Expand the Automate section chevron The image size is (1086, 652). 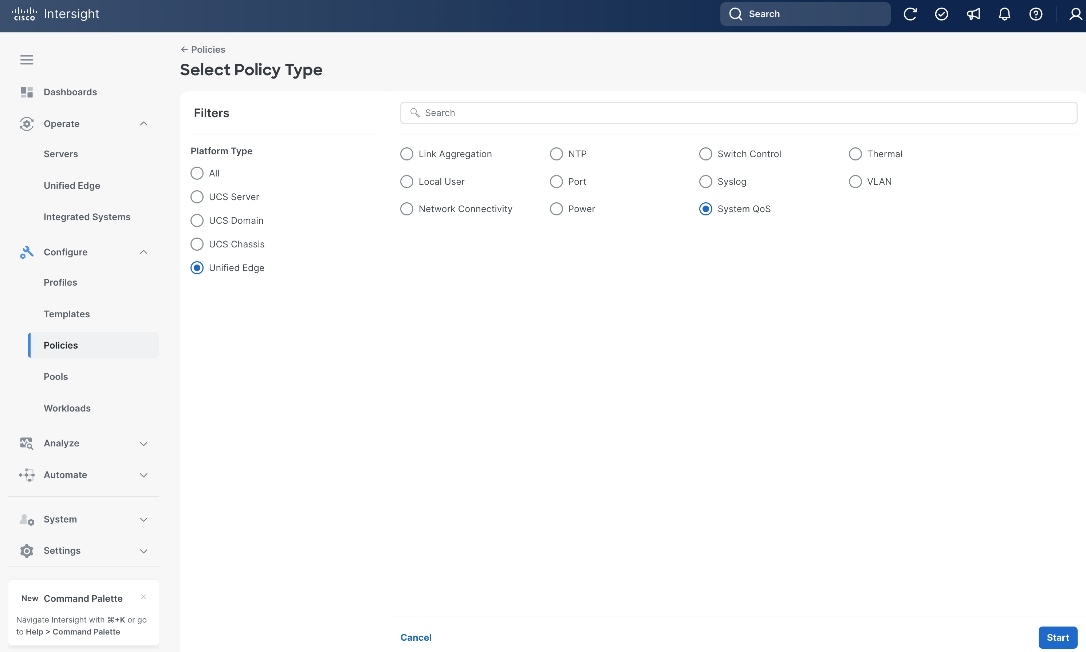click(x=143, y=475)
